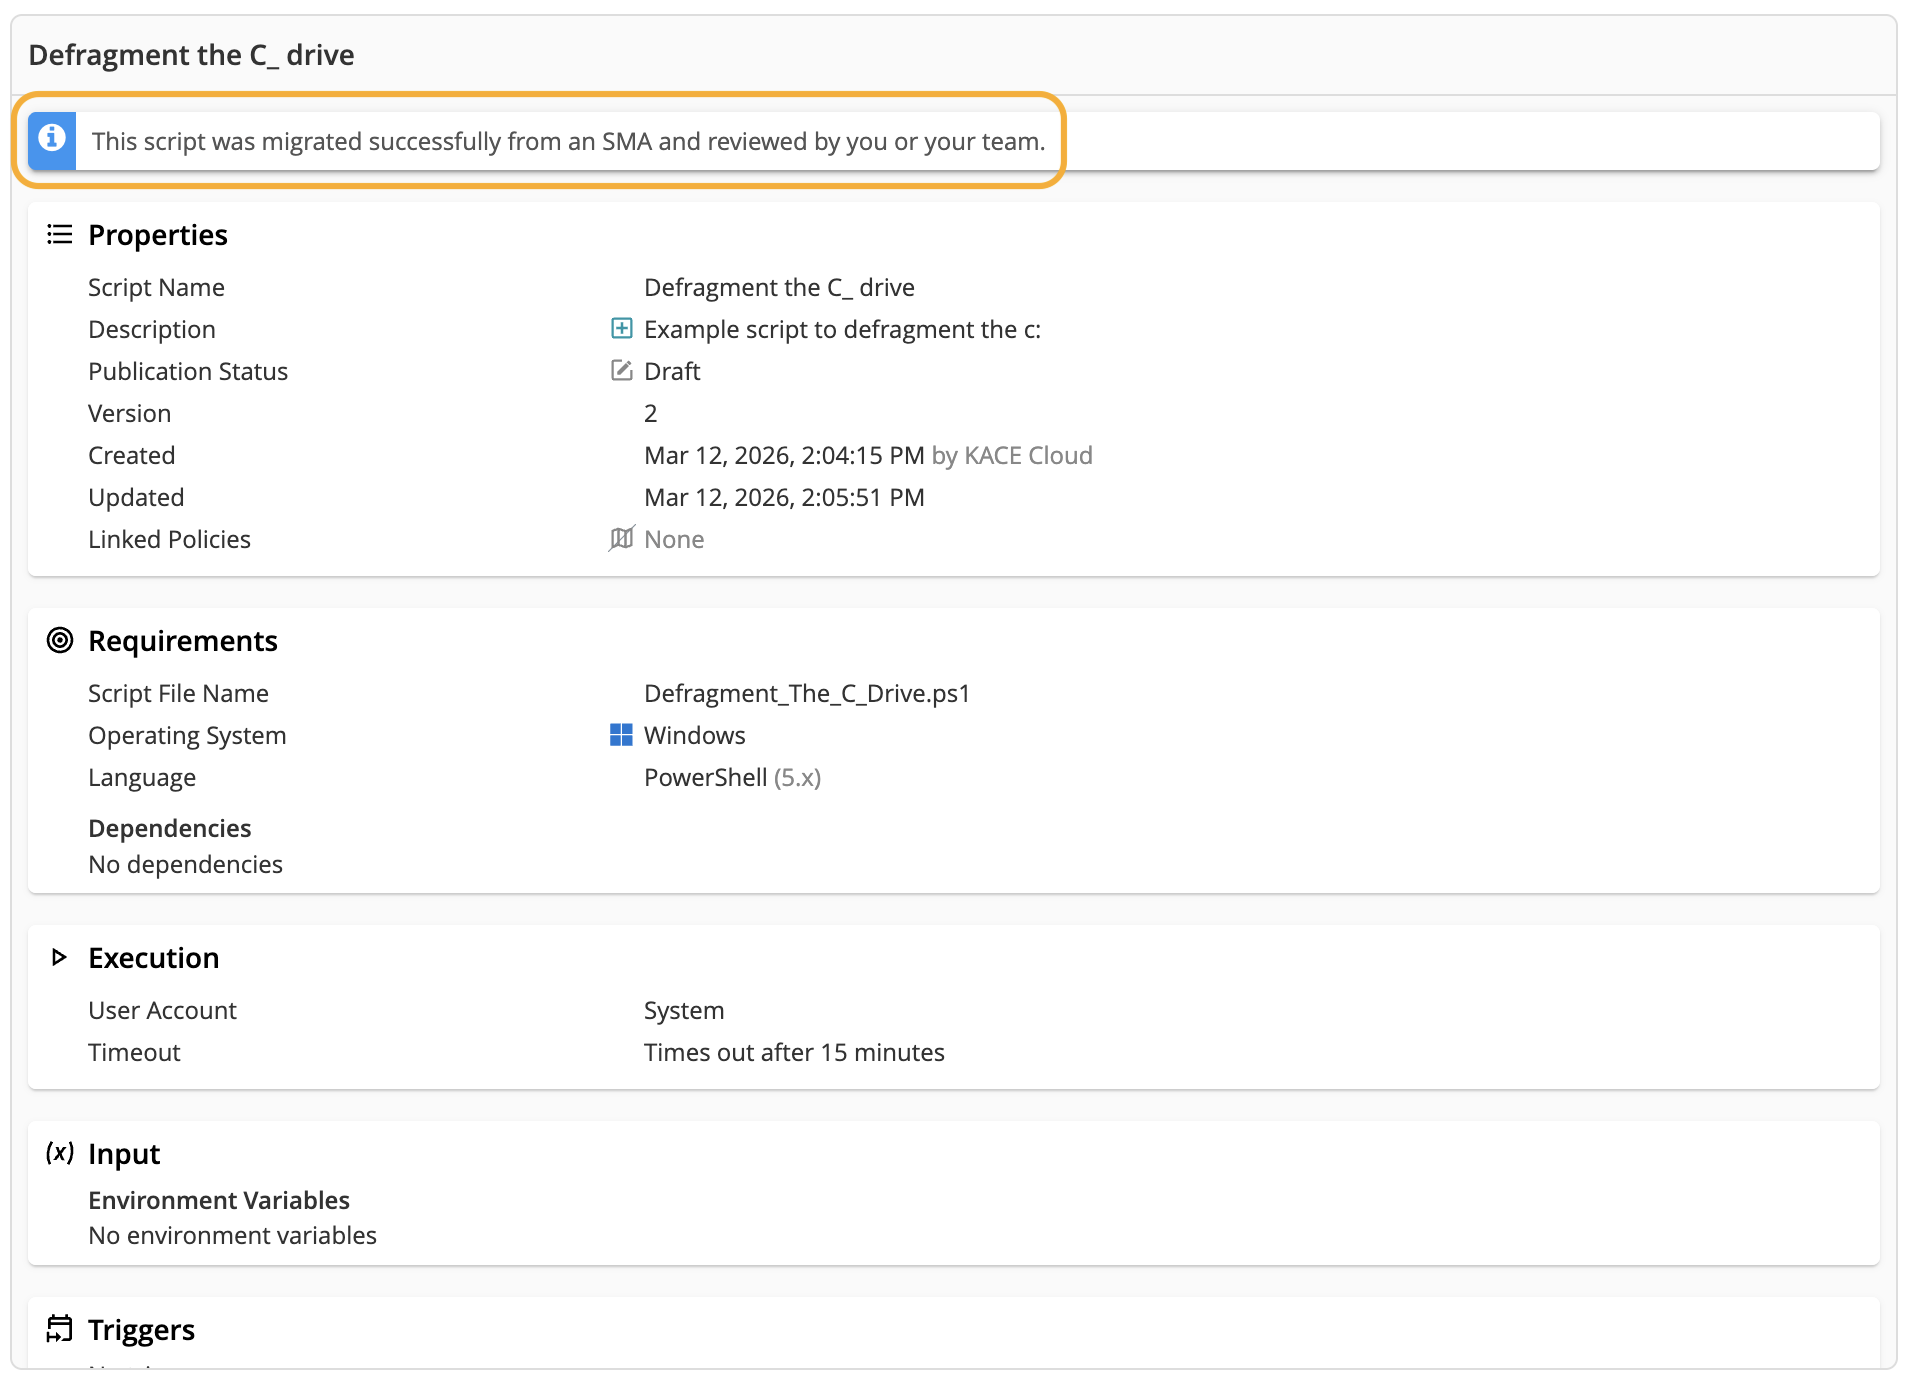Click the Triggers calendar icon

pyautogui.click(x=60, y=1329)
